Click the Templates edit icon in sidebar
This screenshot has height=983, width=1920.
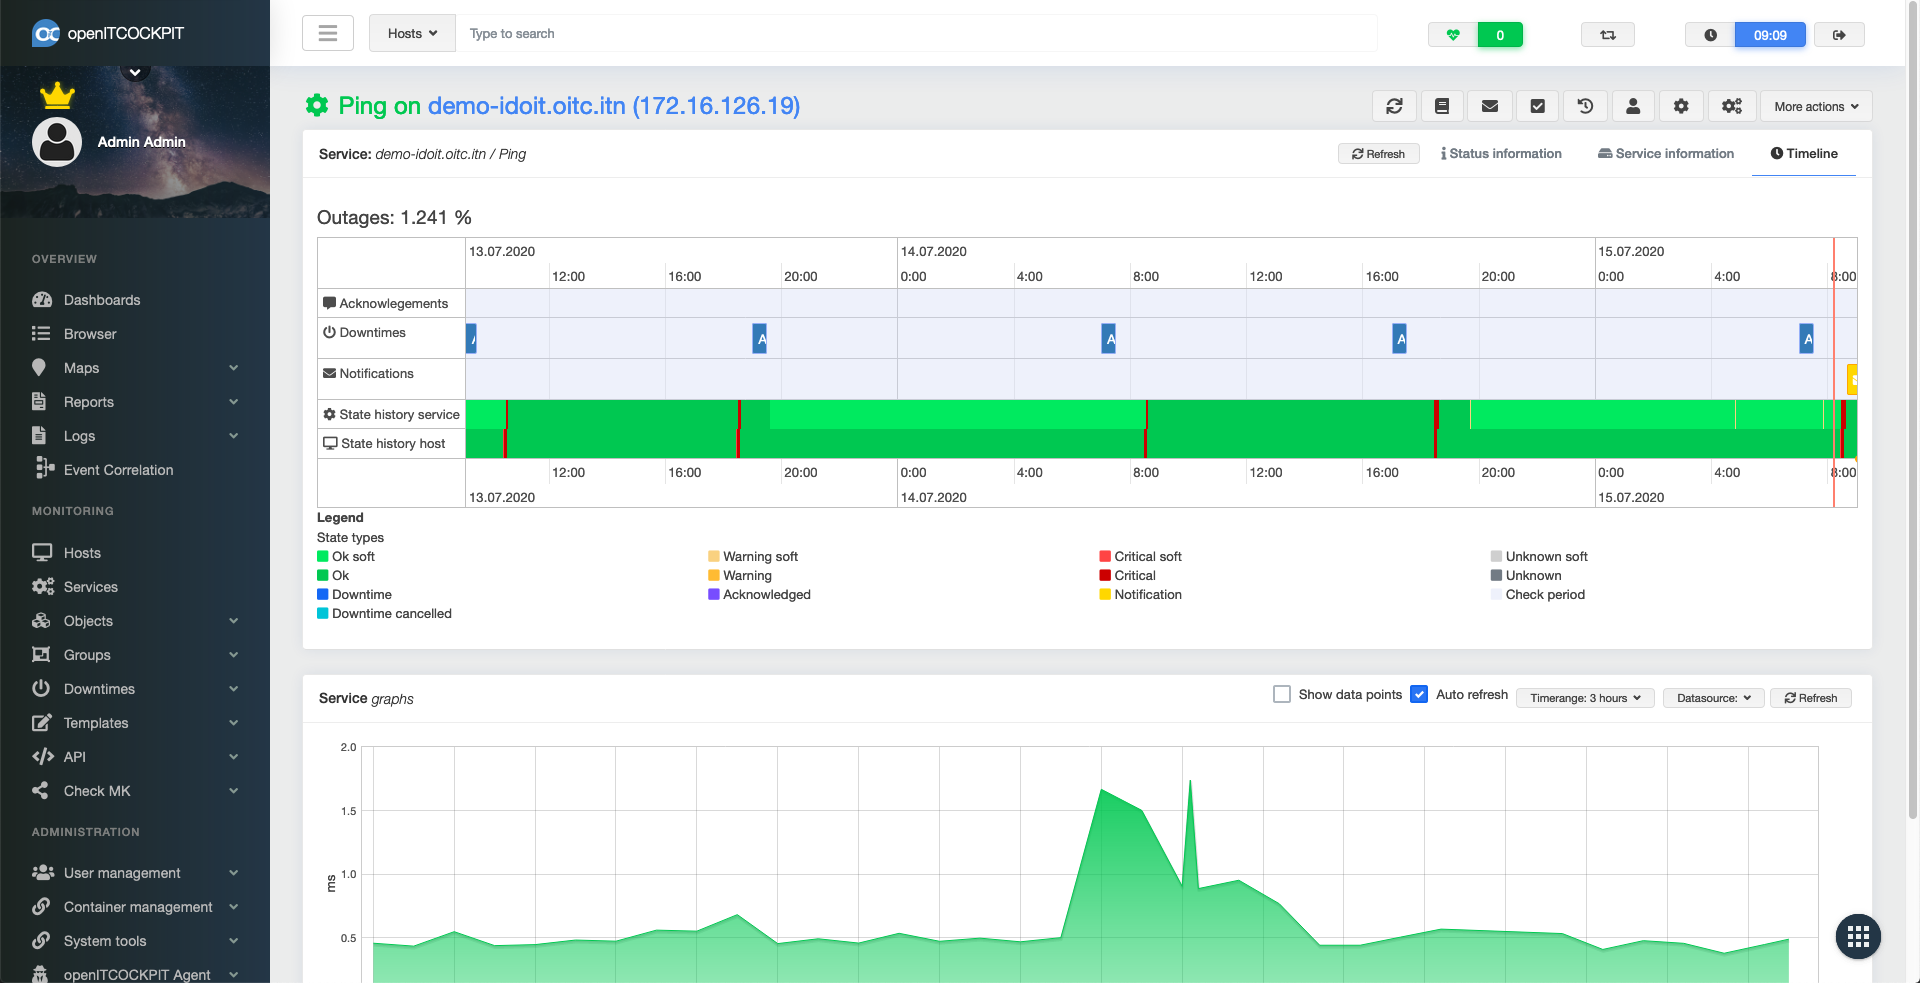click(41, 722)
